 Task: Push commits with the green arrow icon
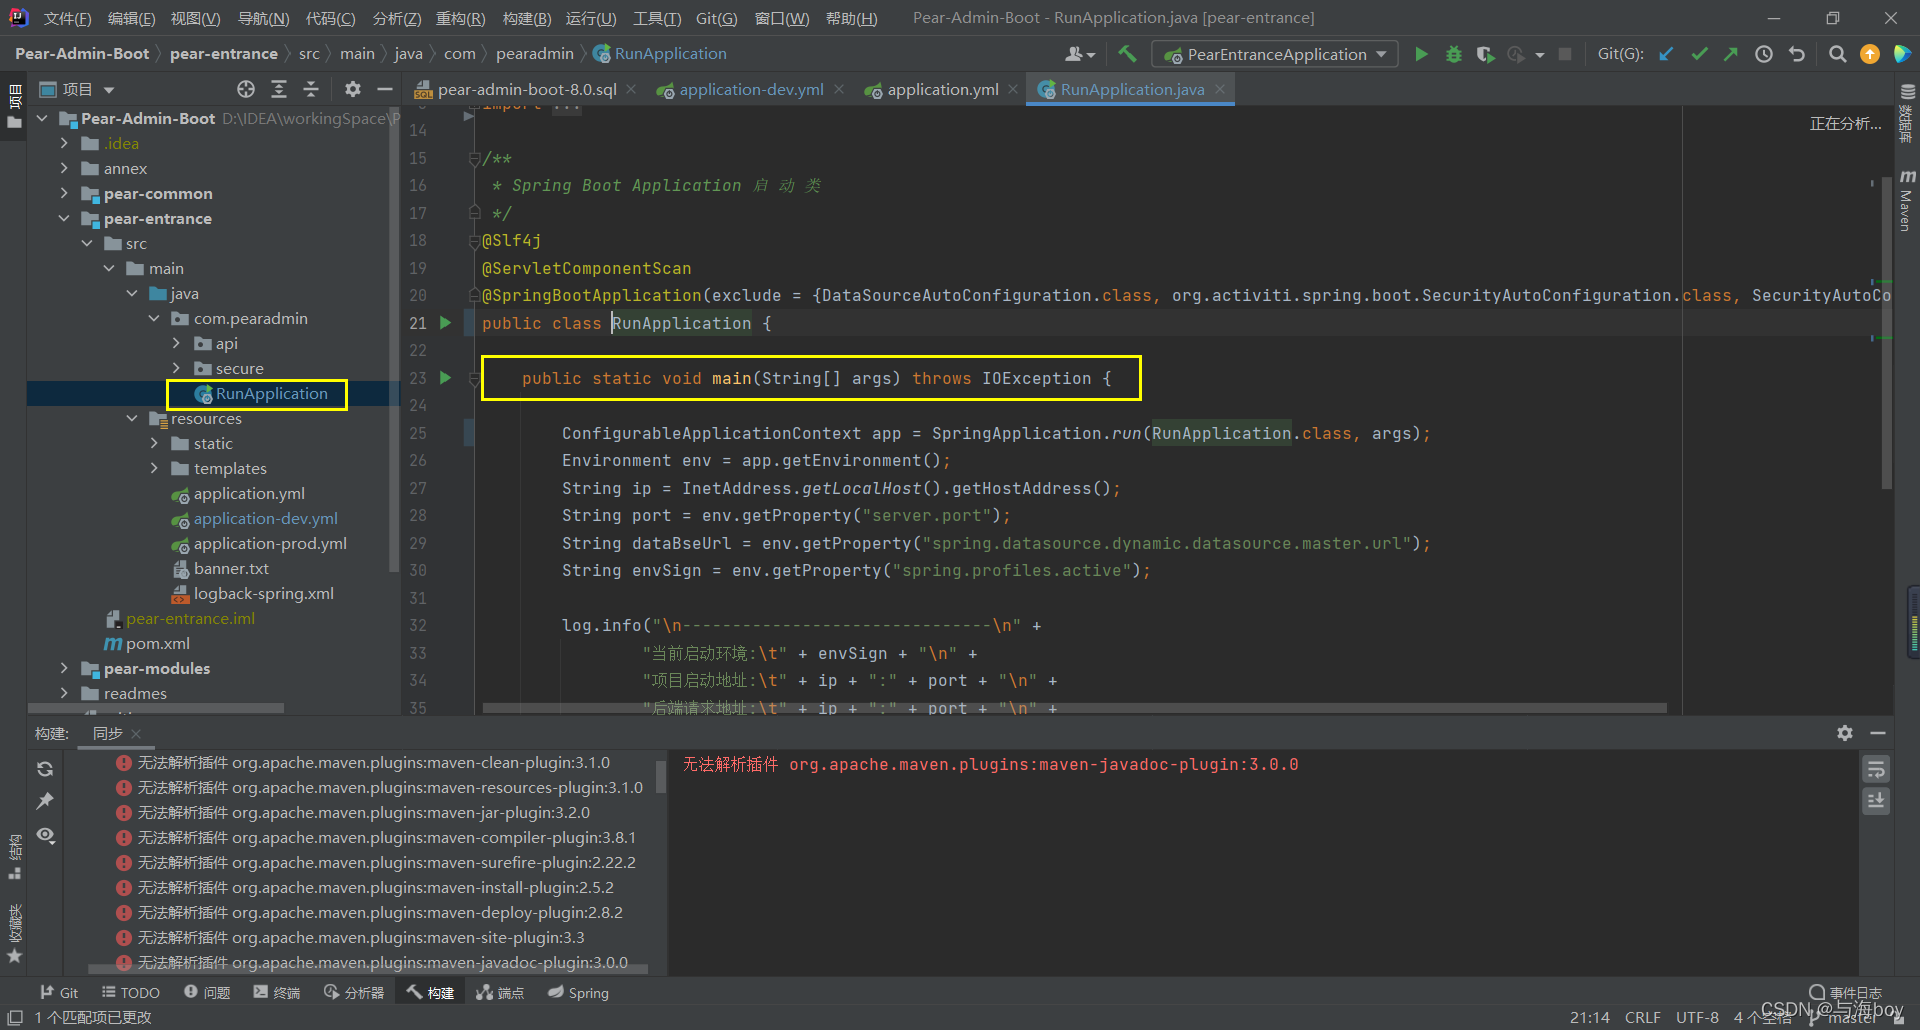1731,54
